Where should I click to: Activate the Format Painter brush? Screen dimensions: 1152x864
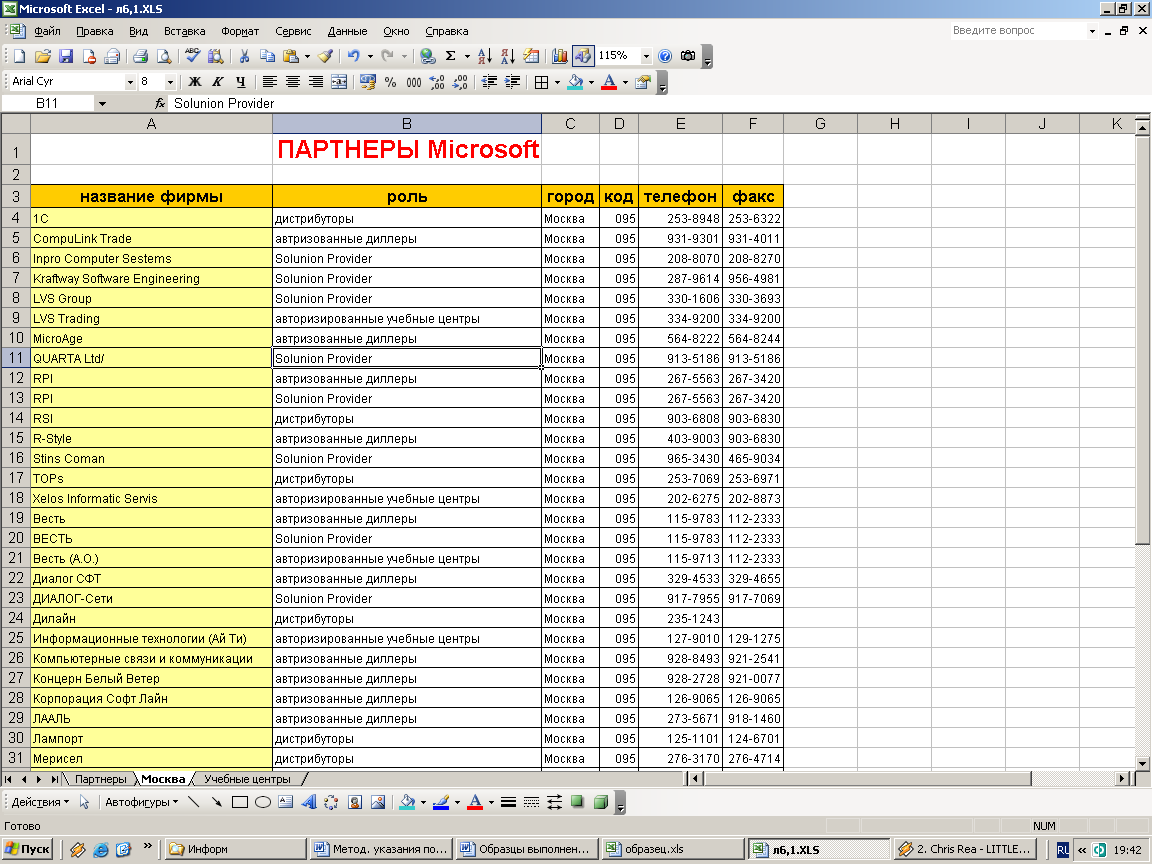click(325, 56)
